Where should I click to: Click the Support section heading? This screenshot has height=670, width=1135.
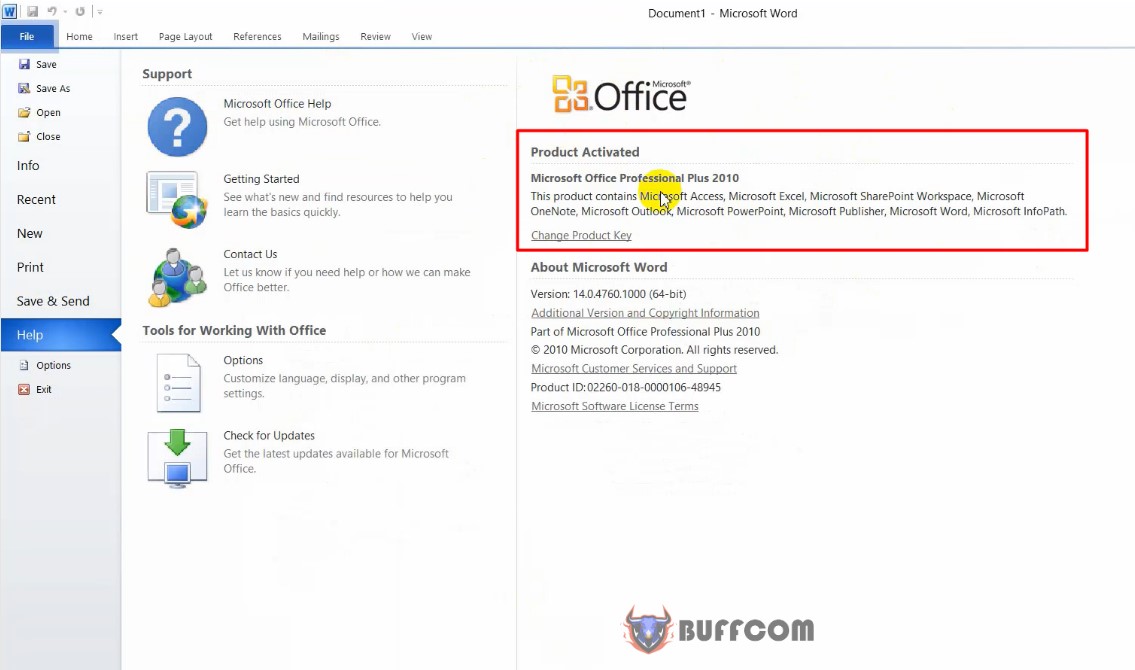click(167, 74)
